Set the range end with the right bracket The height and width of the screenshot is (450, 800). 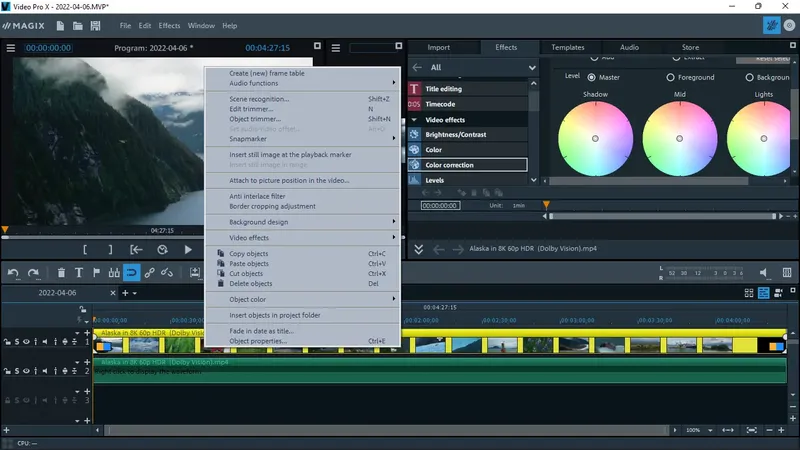(110, 249)
